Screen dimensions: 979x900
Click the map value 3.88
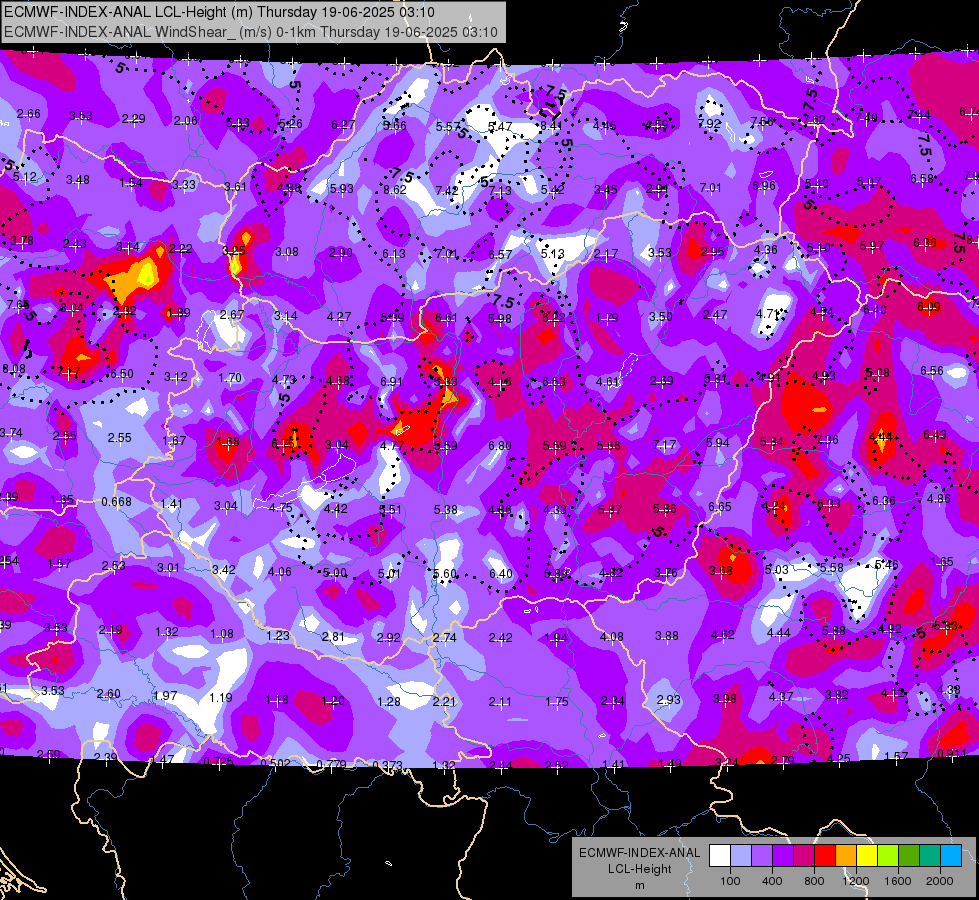point(667,635)
